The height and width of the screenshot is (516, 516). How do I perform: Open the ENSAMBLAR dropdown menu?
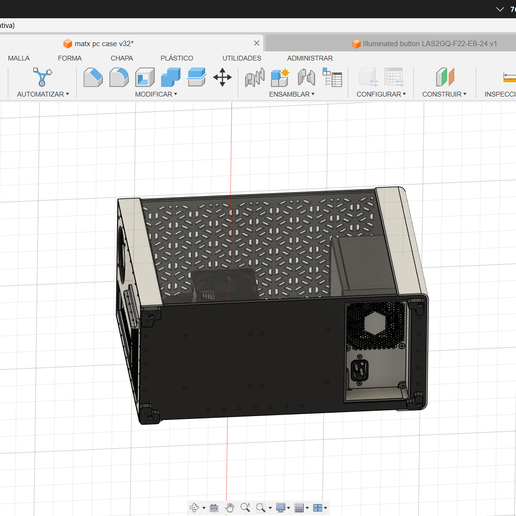292,94
